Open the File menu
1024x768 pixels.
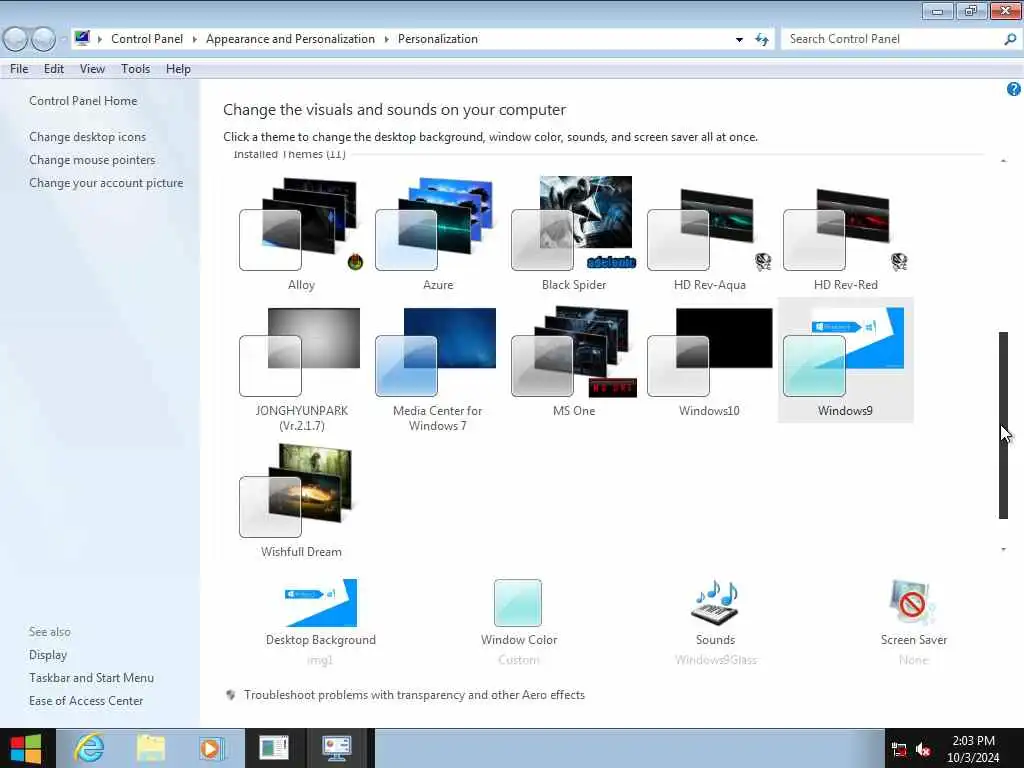coord(19,69)
